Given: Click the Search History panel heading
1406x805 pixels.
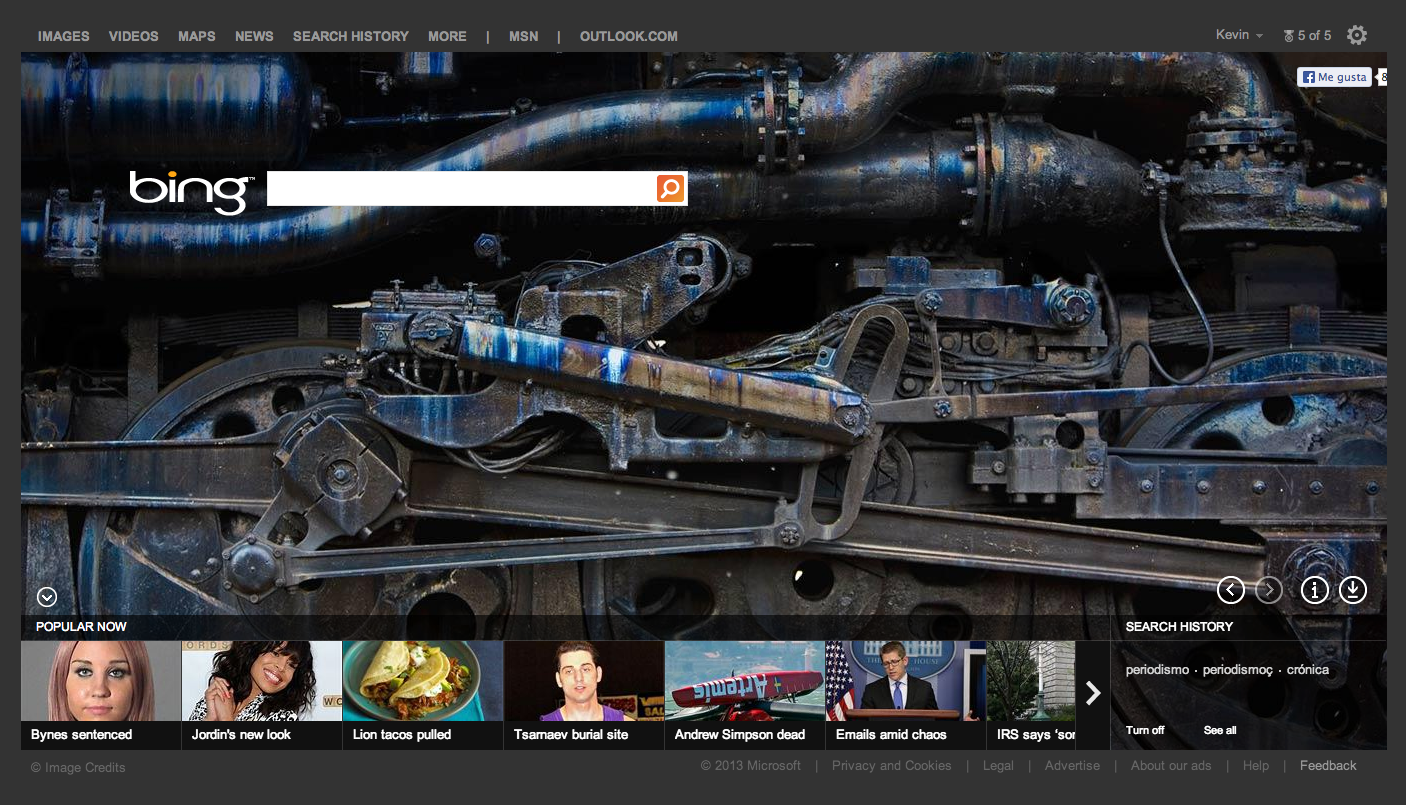Looking at the screenshot, I should (x=1179, y=627).
